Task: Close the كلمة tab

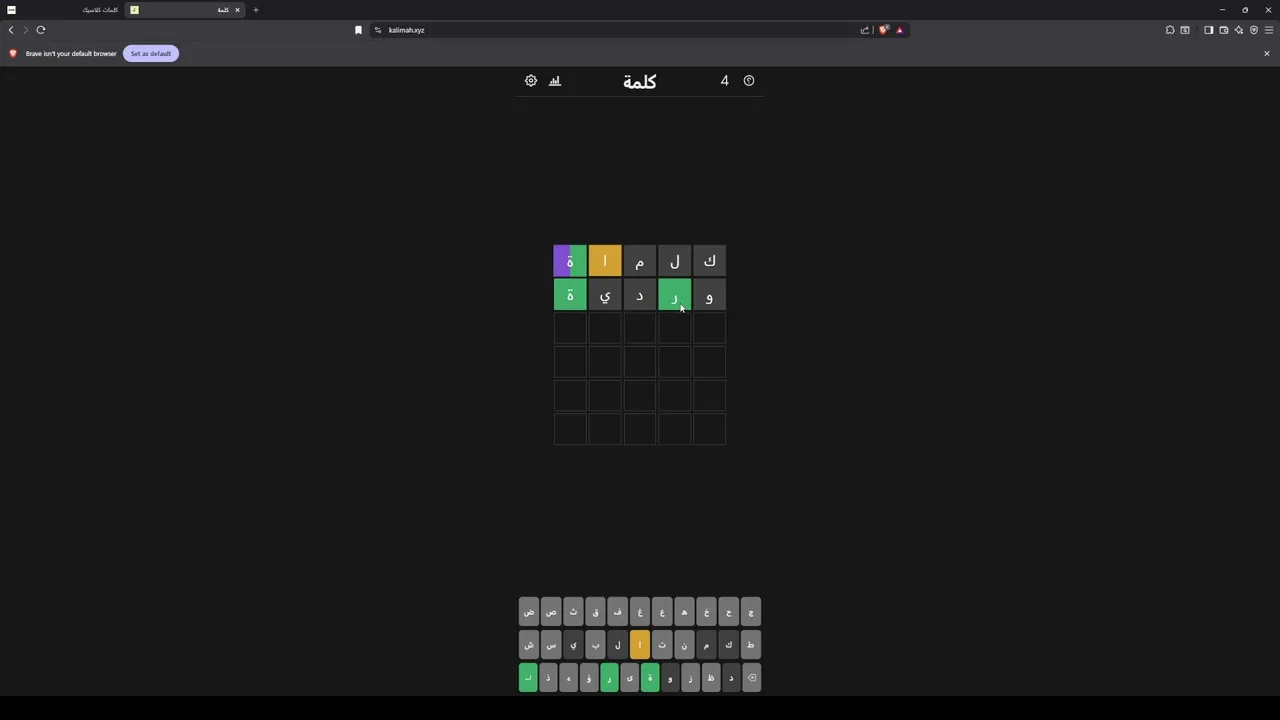Action: point(237,10)
